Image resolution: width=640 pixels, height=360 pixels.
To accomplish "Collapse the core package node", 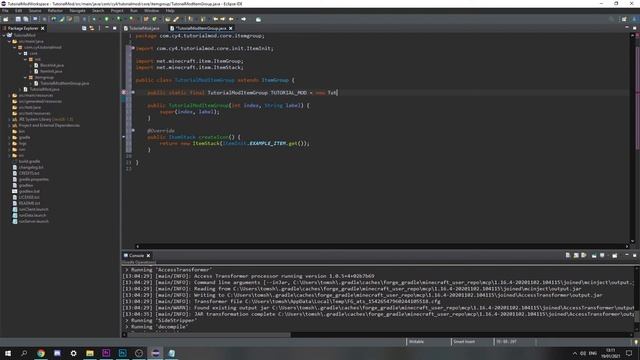I will click(20, 53).
